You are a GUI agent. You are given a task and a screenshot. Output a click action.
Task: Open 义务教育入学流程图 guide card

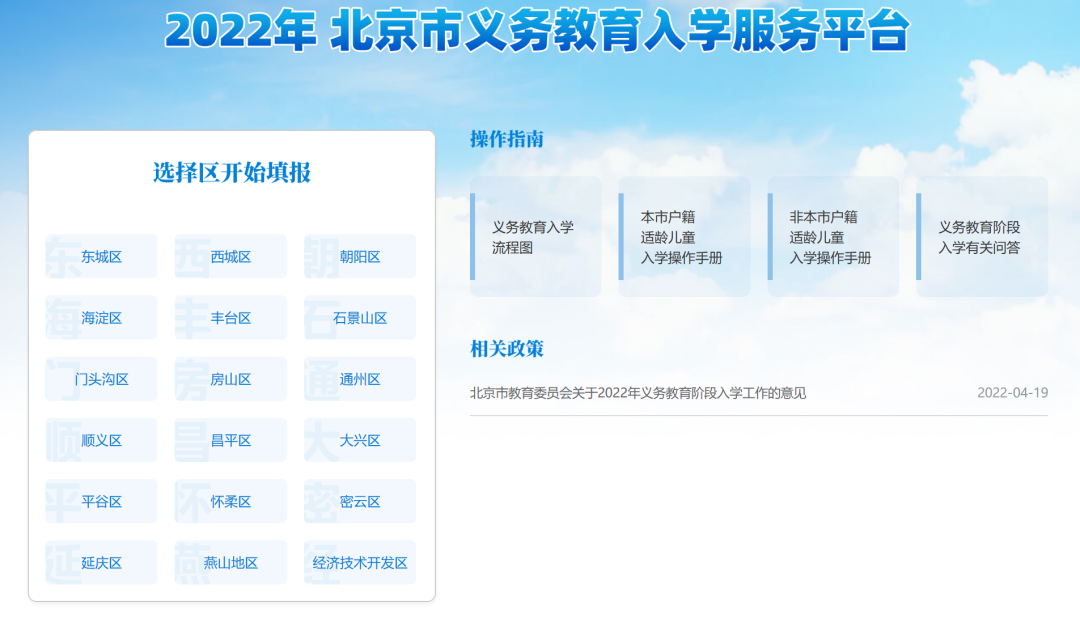tap(536, 237)
